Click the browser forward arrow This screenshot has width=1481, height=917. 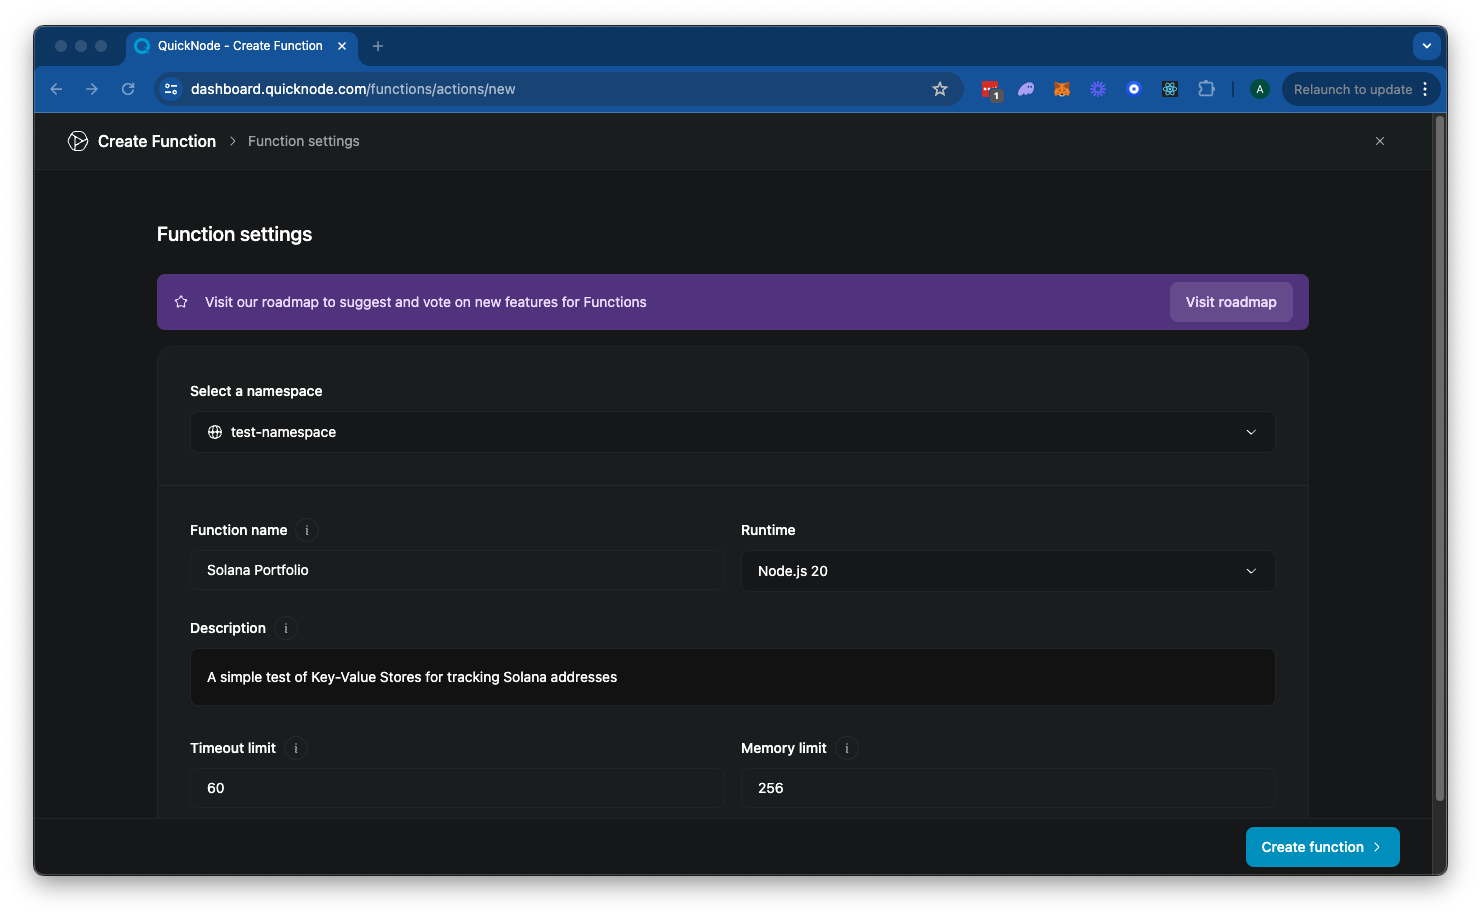(92, 89)
